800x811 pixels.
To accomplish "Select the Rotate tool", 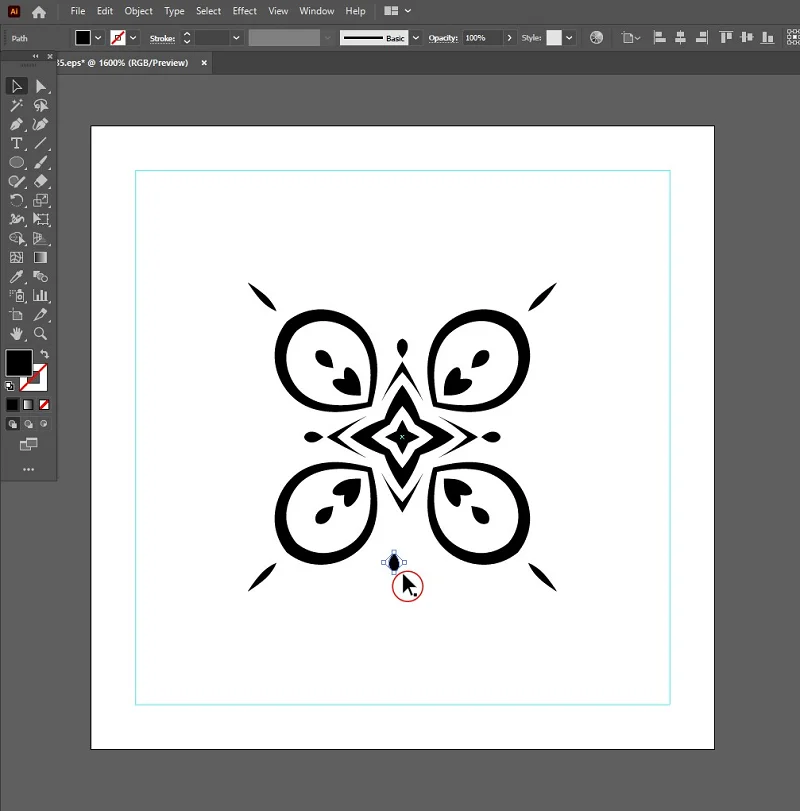I will (x=17, y=200).
